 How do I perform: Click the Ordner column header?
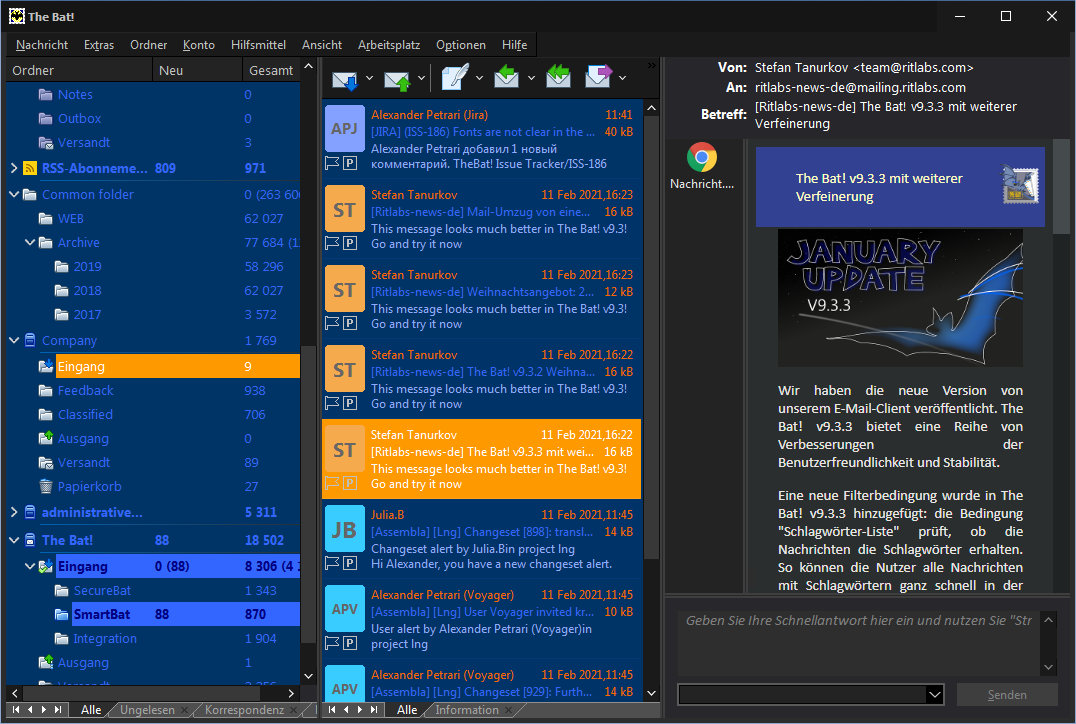[x=79, y=71]
